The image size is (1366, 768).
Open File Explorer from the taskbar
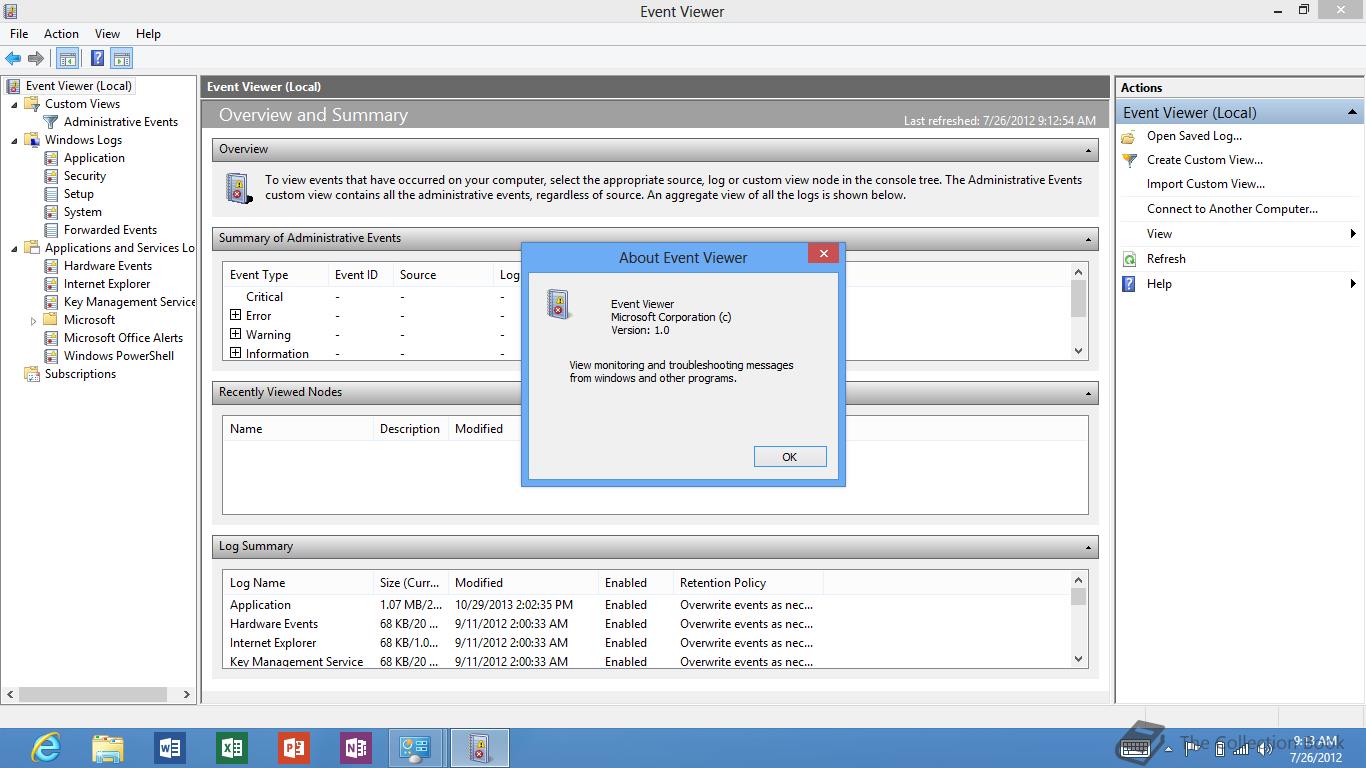[x=108, y=748]
